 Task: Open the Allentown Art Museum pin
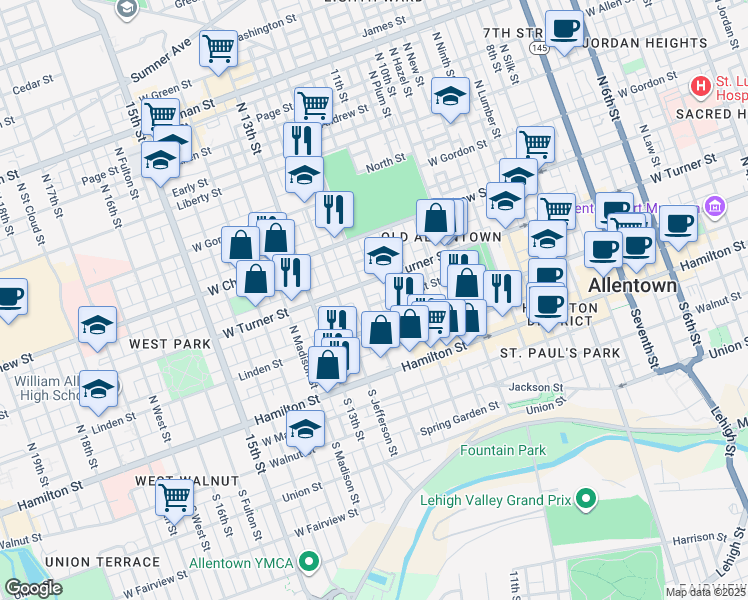[x=714, y=207]
